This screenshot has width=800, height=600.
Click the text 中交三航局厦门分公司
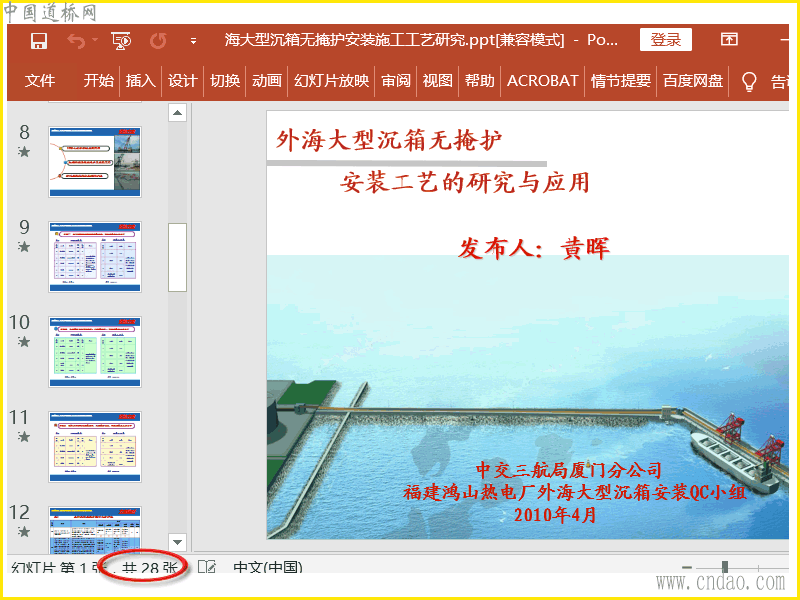point(568,469)
